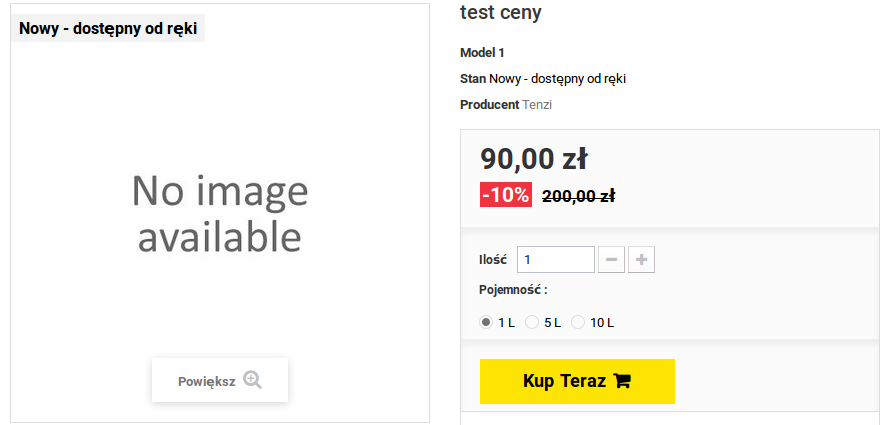This screenshot has height=425, width=896.
Task: Click the magnifier zoom icon
Action: click(x=252, y=380)
